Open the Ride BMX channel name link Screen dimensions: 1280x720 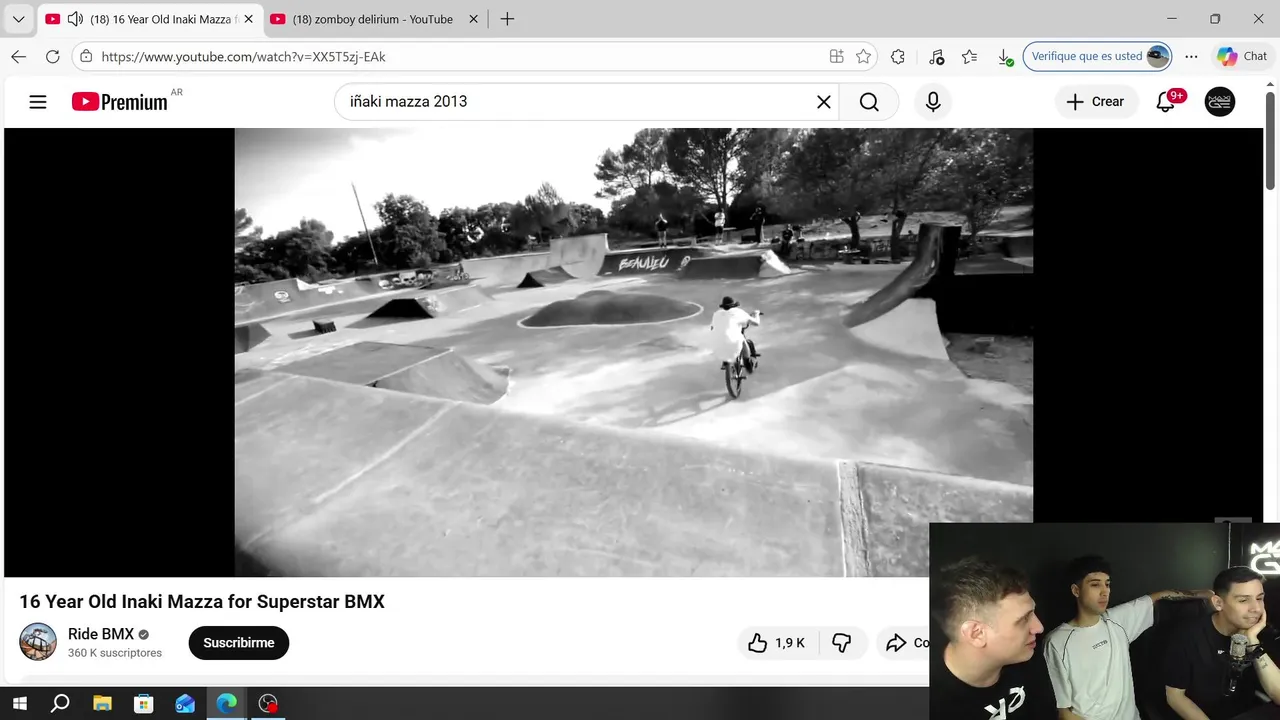[x=101, y=634]
